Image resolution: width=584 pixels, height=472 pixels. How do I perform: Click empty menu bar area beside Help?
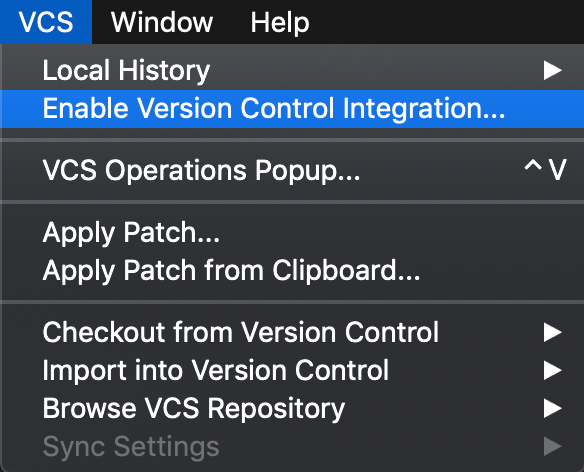point(447,22)
